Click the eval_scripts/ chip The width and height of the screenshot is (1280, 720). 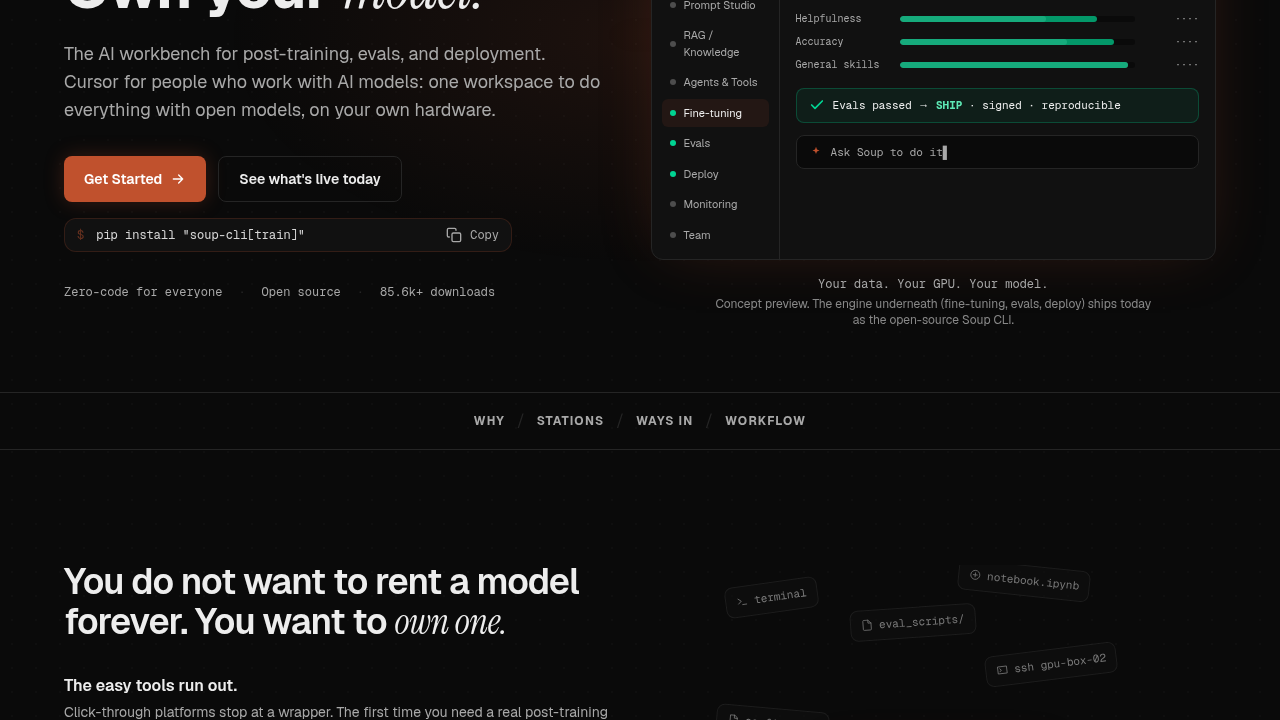coord(912,622)
